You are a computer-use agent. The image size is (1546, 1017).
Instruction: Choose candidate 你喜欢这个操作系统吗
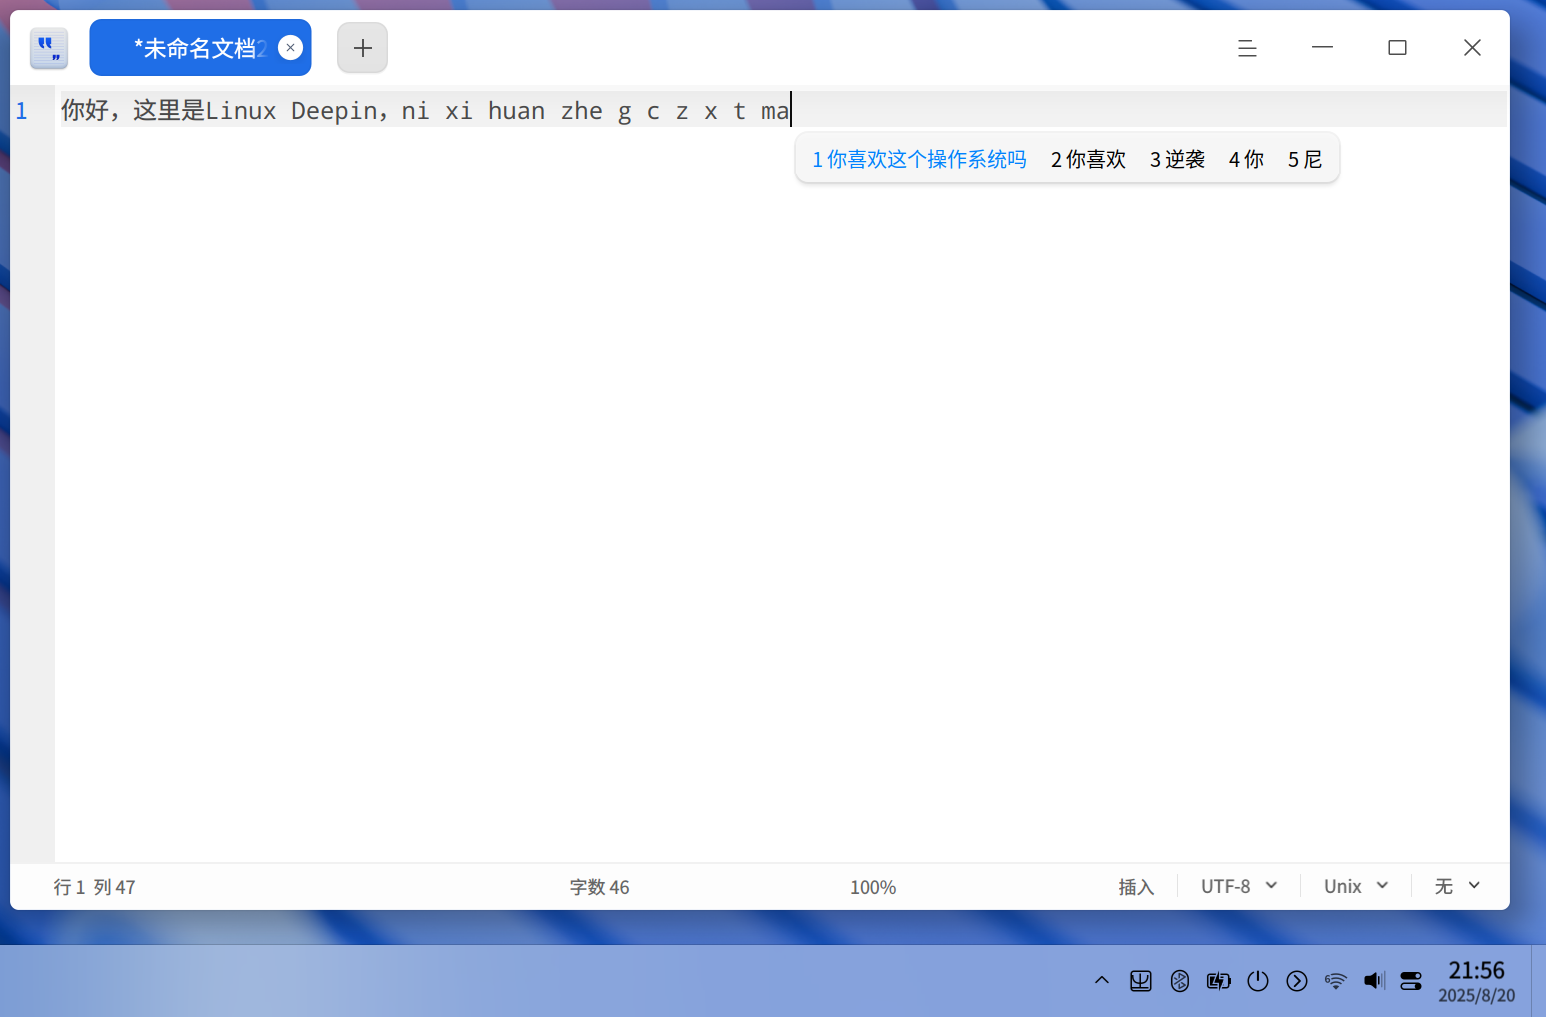click(919, 159)
